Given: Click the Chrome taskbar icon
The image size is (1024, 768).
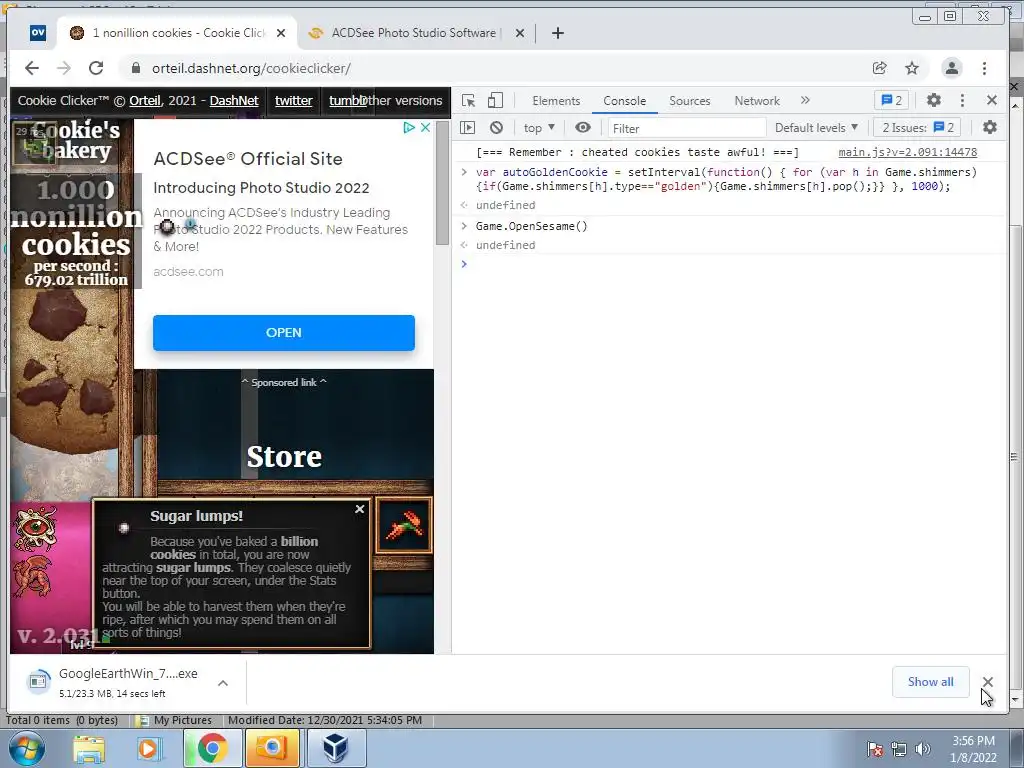Looking at the screenshot, I should [212, 748].
